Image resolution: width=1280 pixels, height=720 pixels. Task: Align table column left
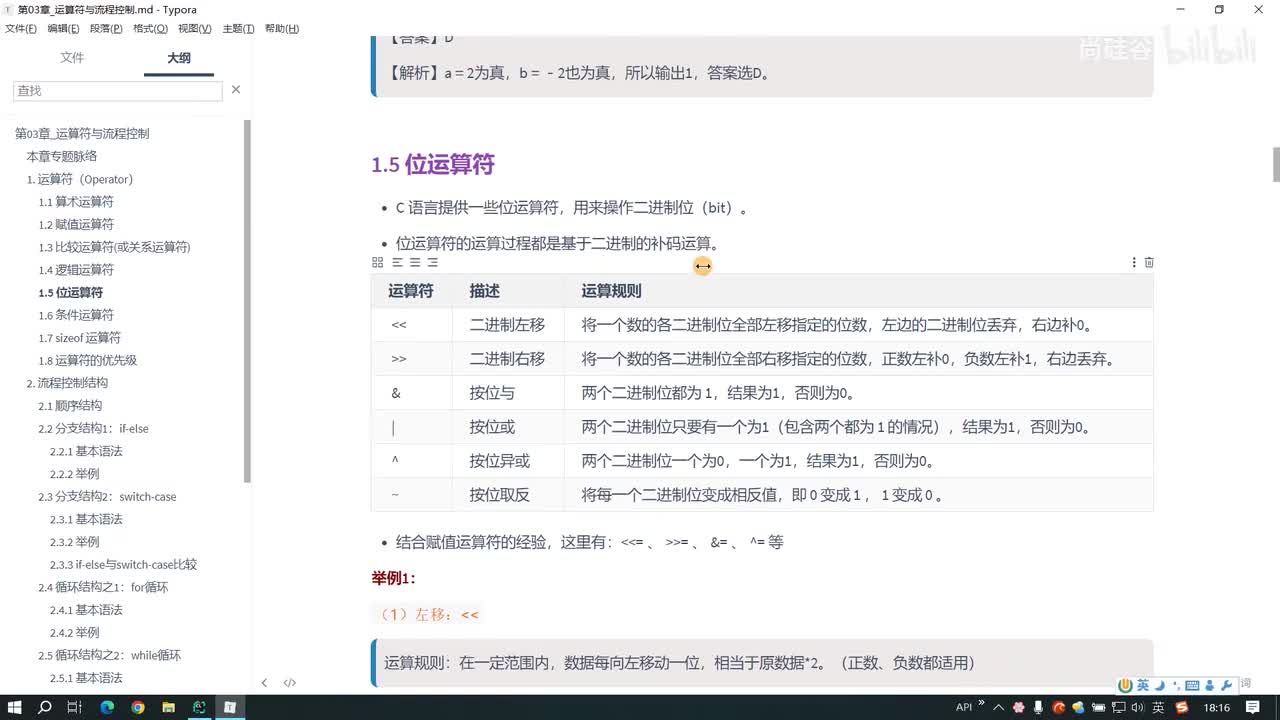[x=397, y=262]
